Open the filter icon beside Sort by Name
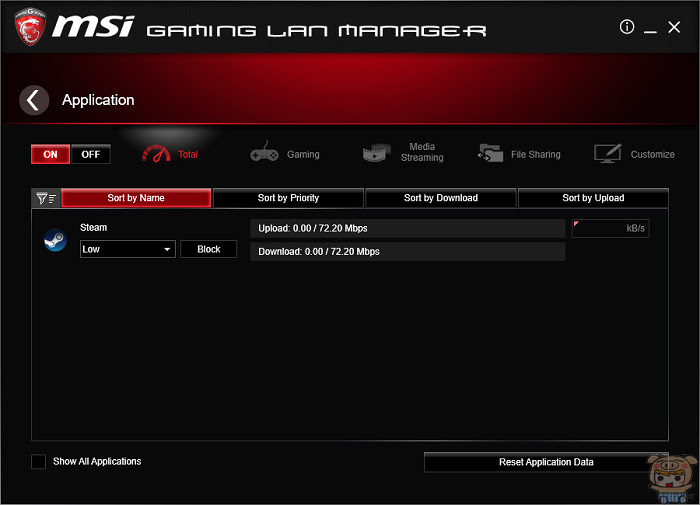 (x=46, y=198)
